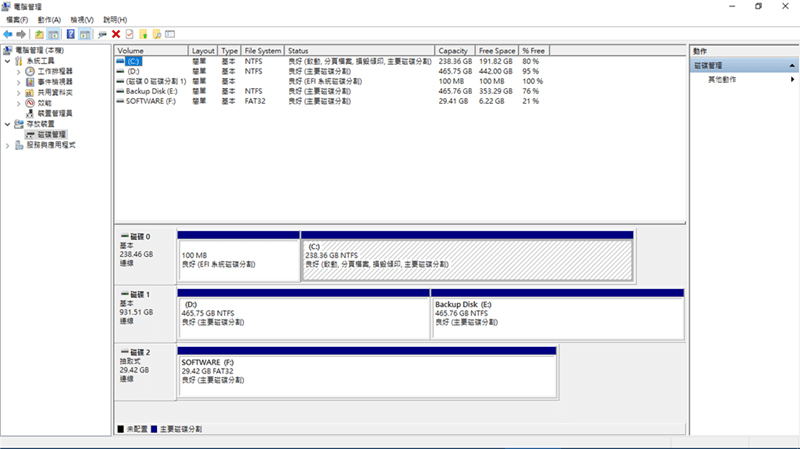
Task: Select Backup Disk (E:) partition block
Action: pyautogui.click(x=557, y=314)
